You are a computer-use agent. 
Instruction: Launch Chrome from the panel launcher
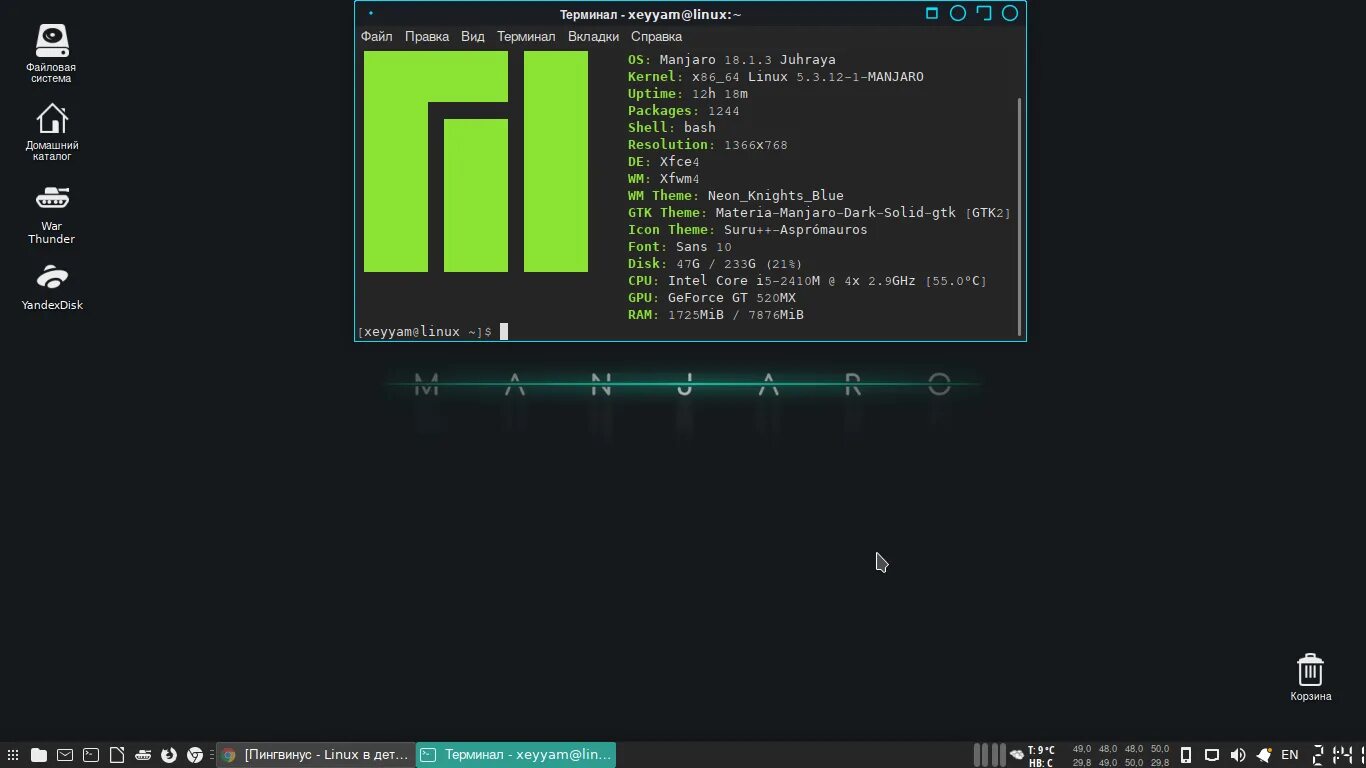coord(195,755)
